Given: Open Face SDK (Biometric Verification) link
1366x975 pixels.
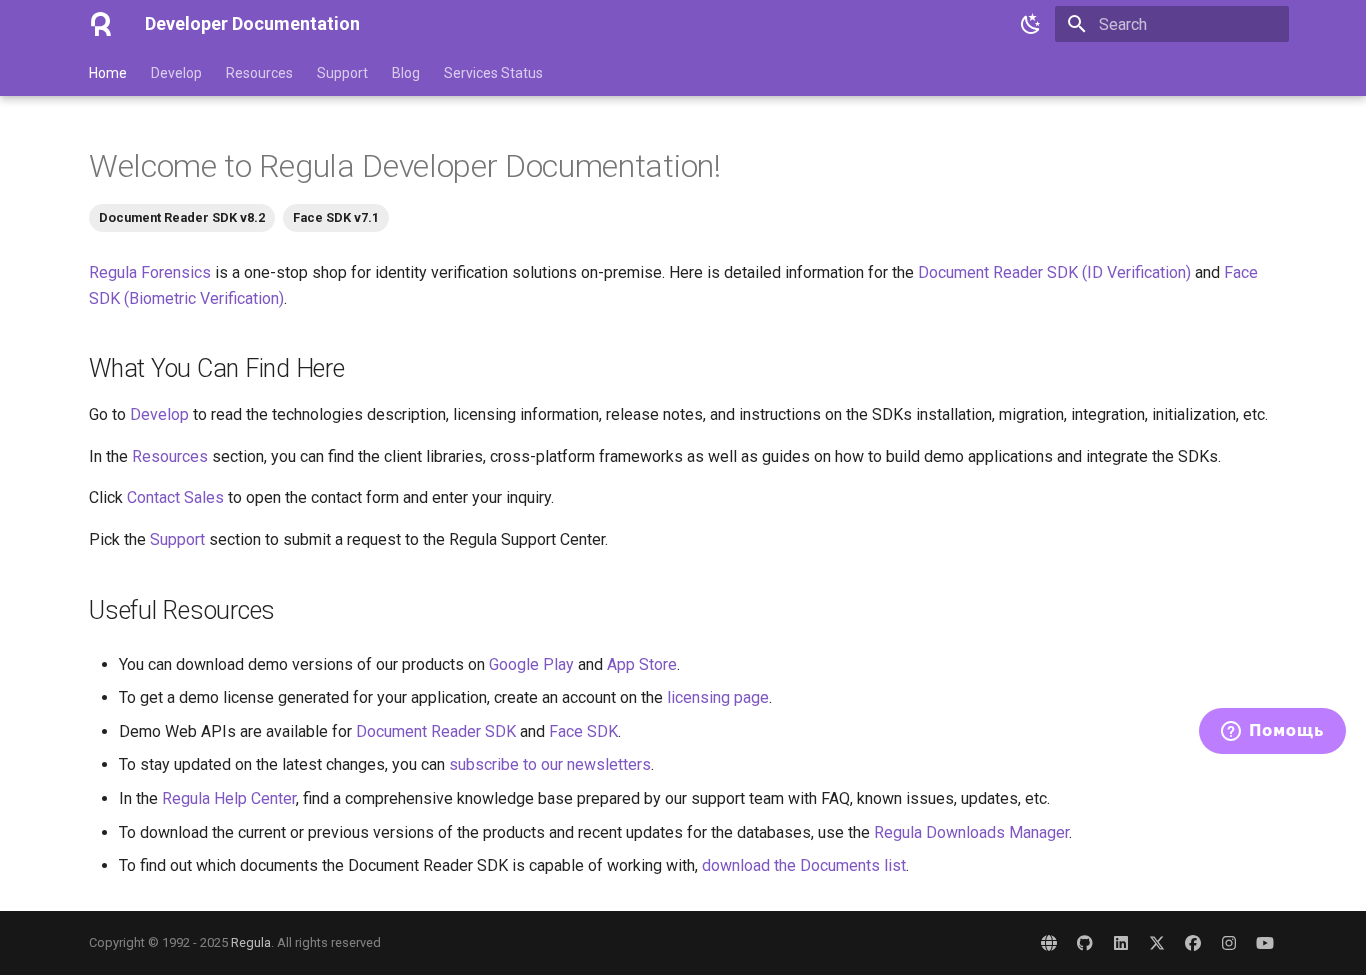Looking at the screenshot, I should pos(186,298).
